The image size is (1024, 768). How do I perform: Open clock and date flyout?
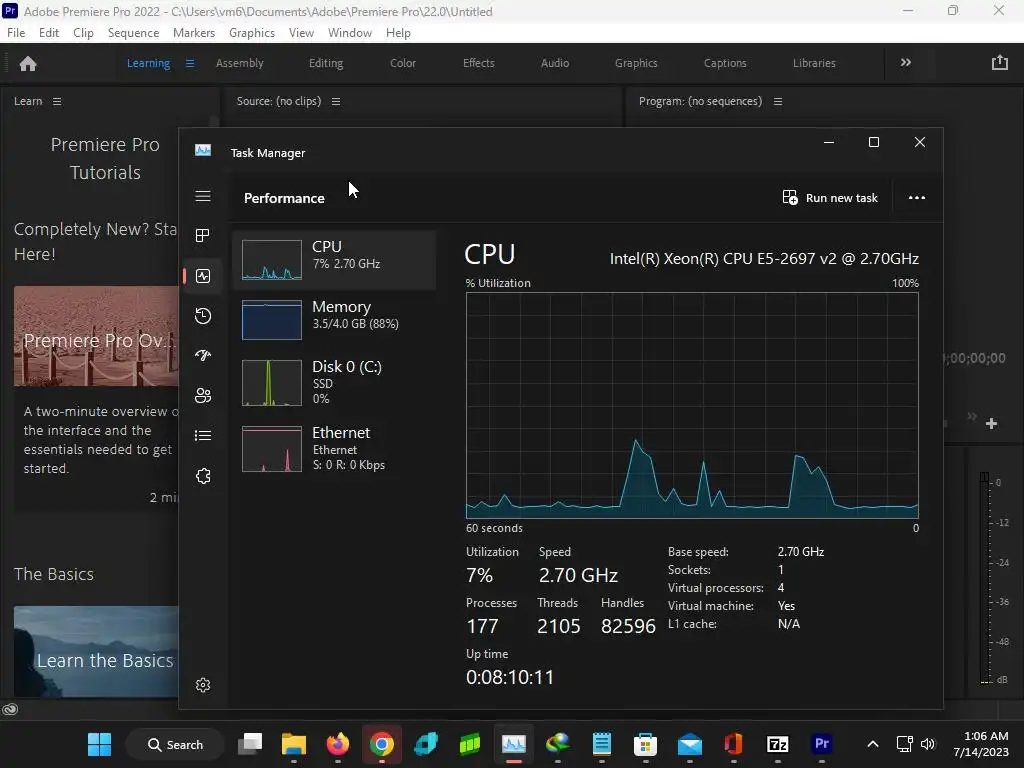click(981, 744)
